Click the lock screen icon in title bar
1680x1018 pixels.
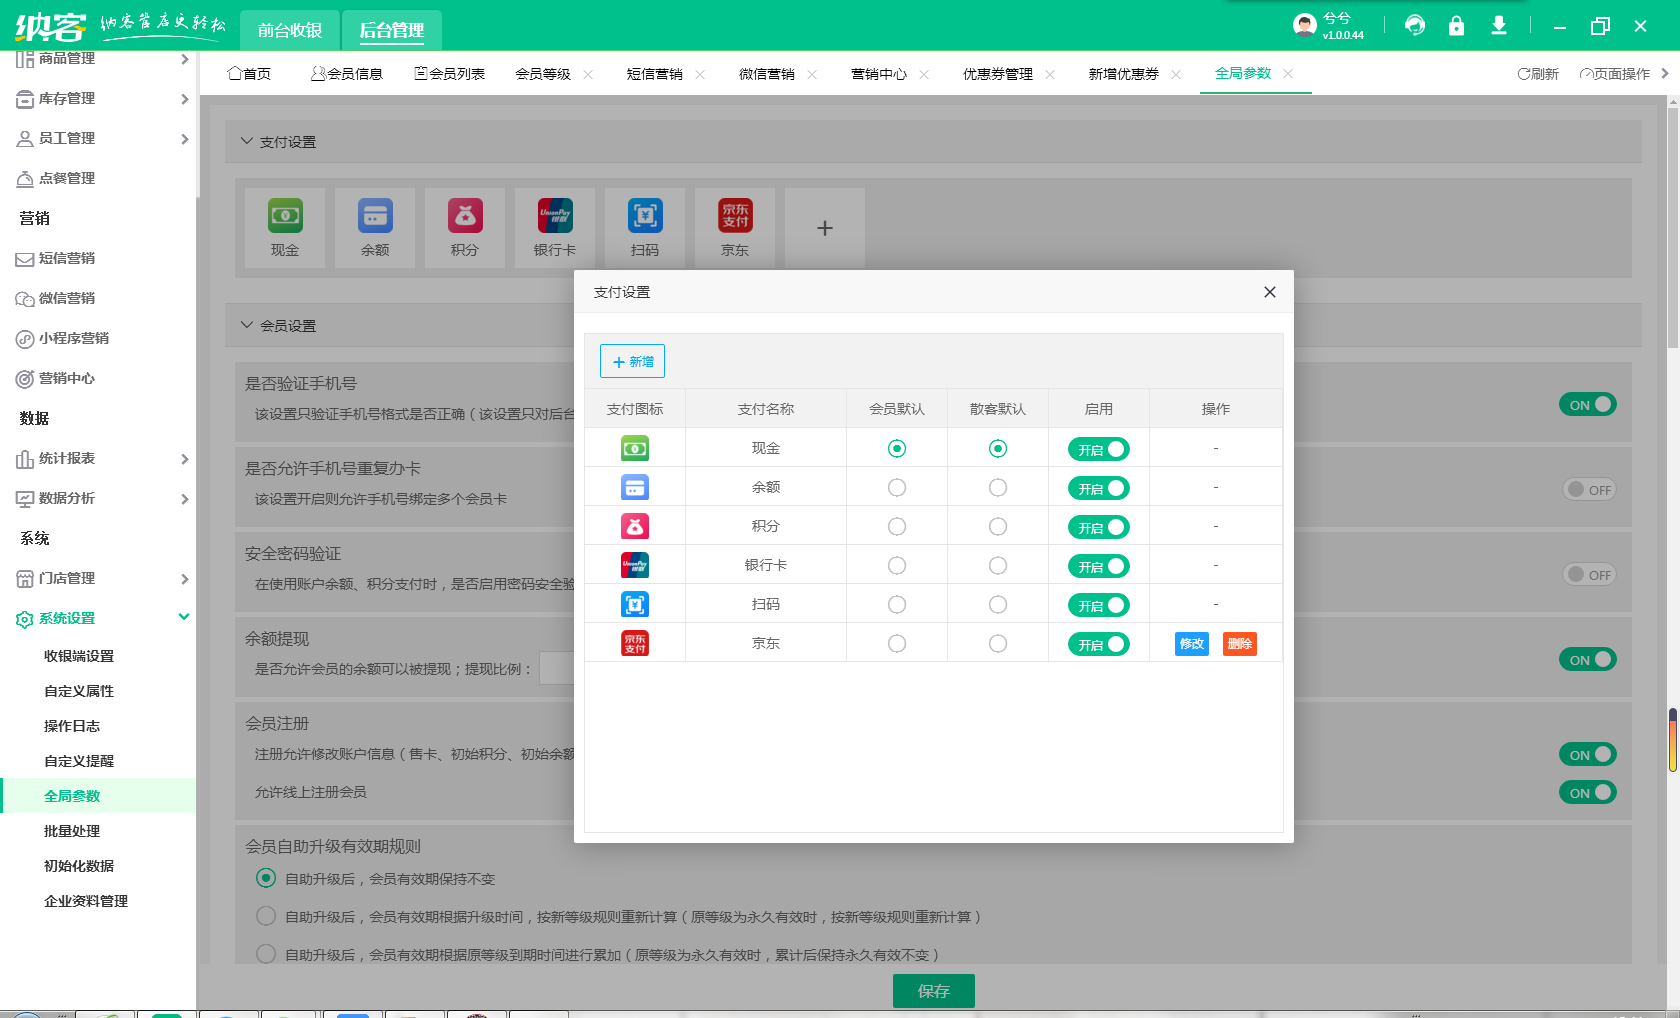[x=1457, y=26]
